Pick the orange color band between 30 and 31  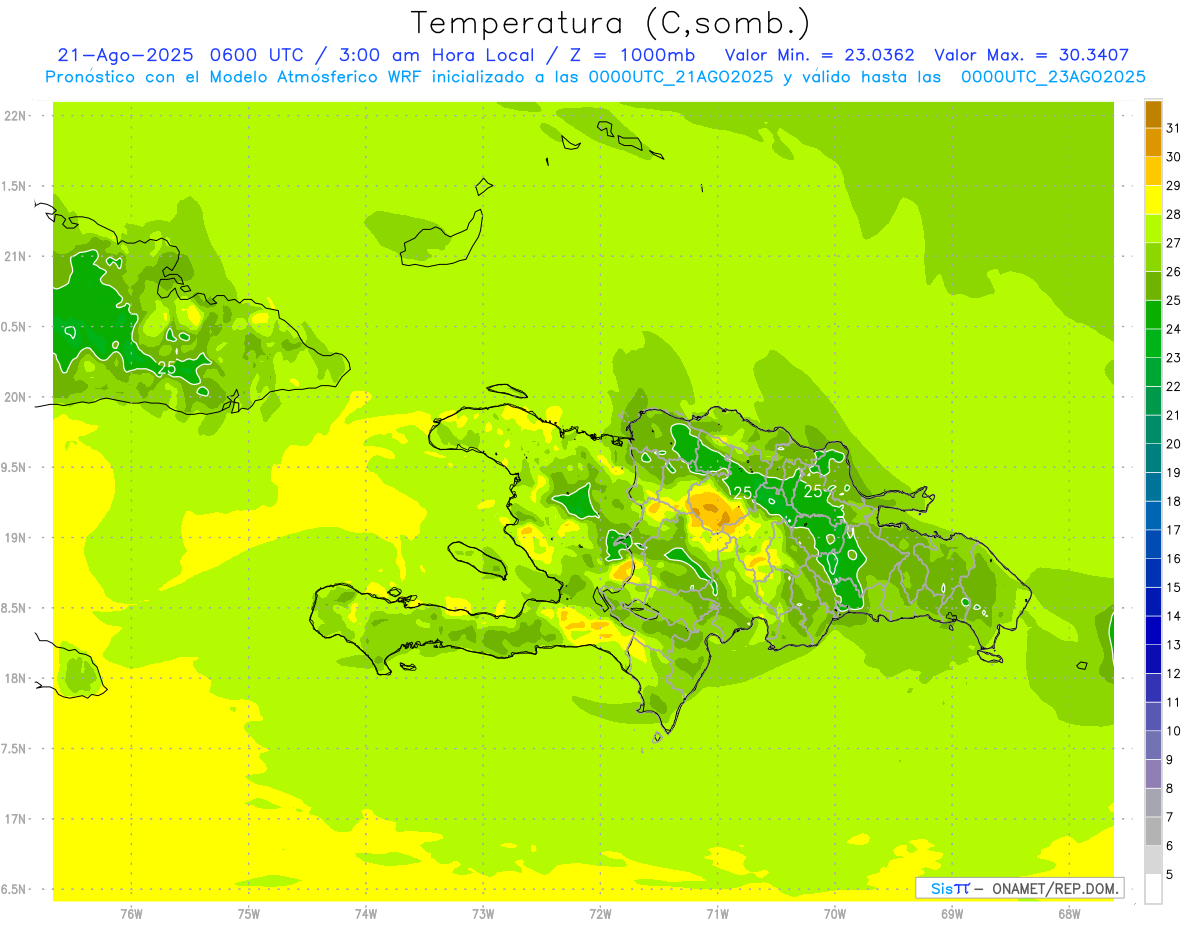pyautogui.click(x=1153, y=142)
